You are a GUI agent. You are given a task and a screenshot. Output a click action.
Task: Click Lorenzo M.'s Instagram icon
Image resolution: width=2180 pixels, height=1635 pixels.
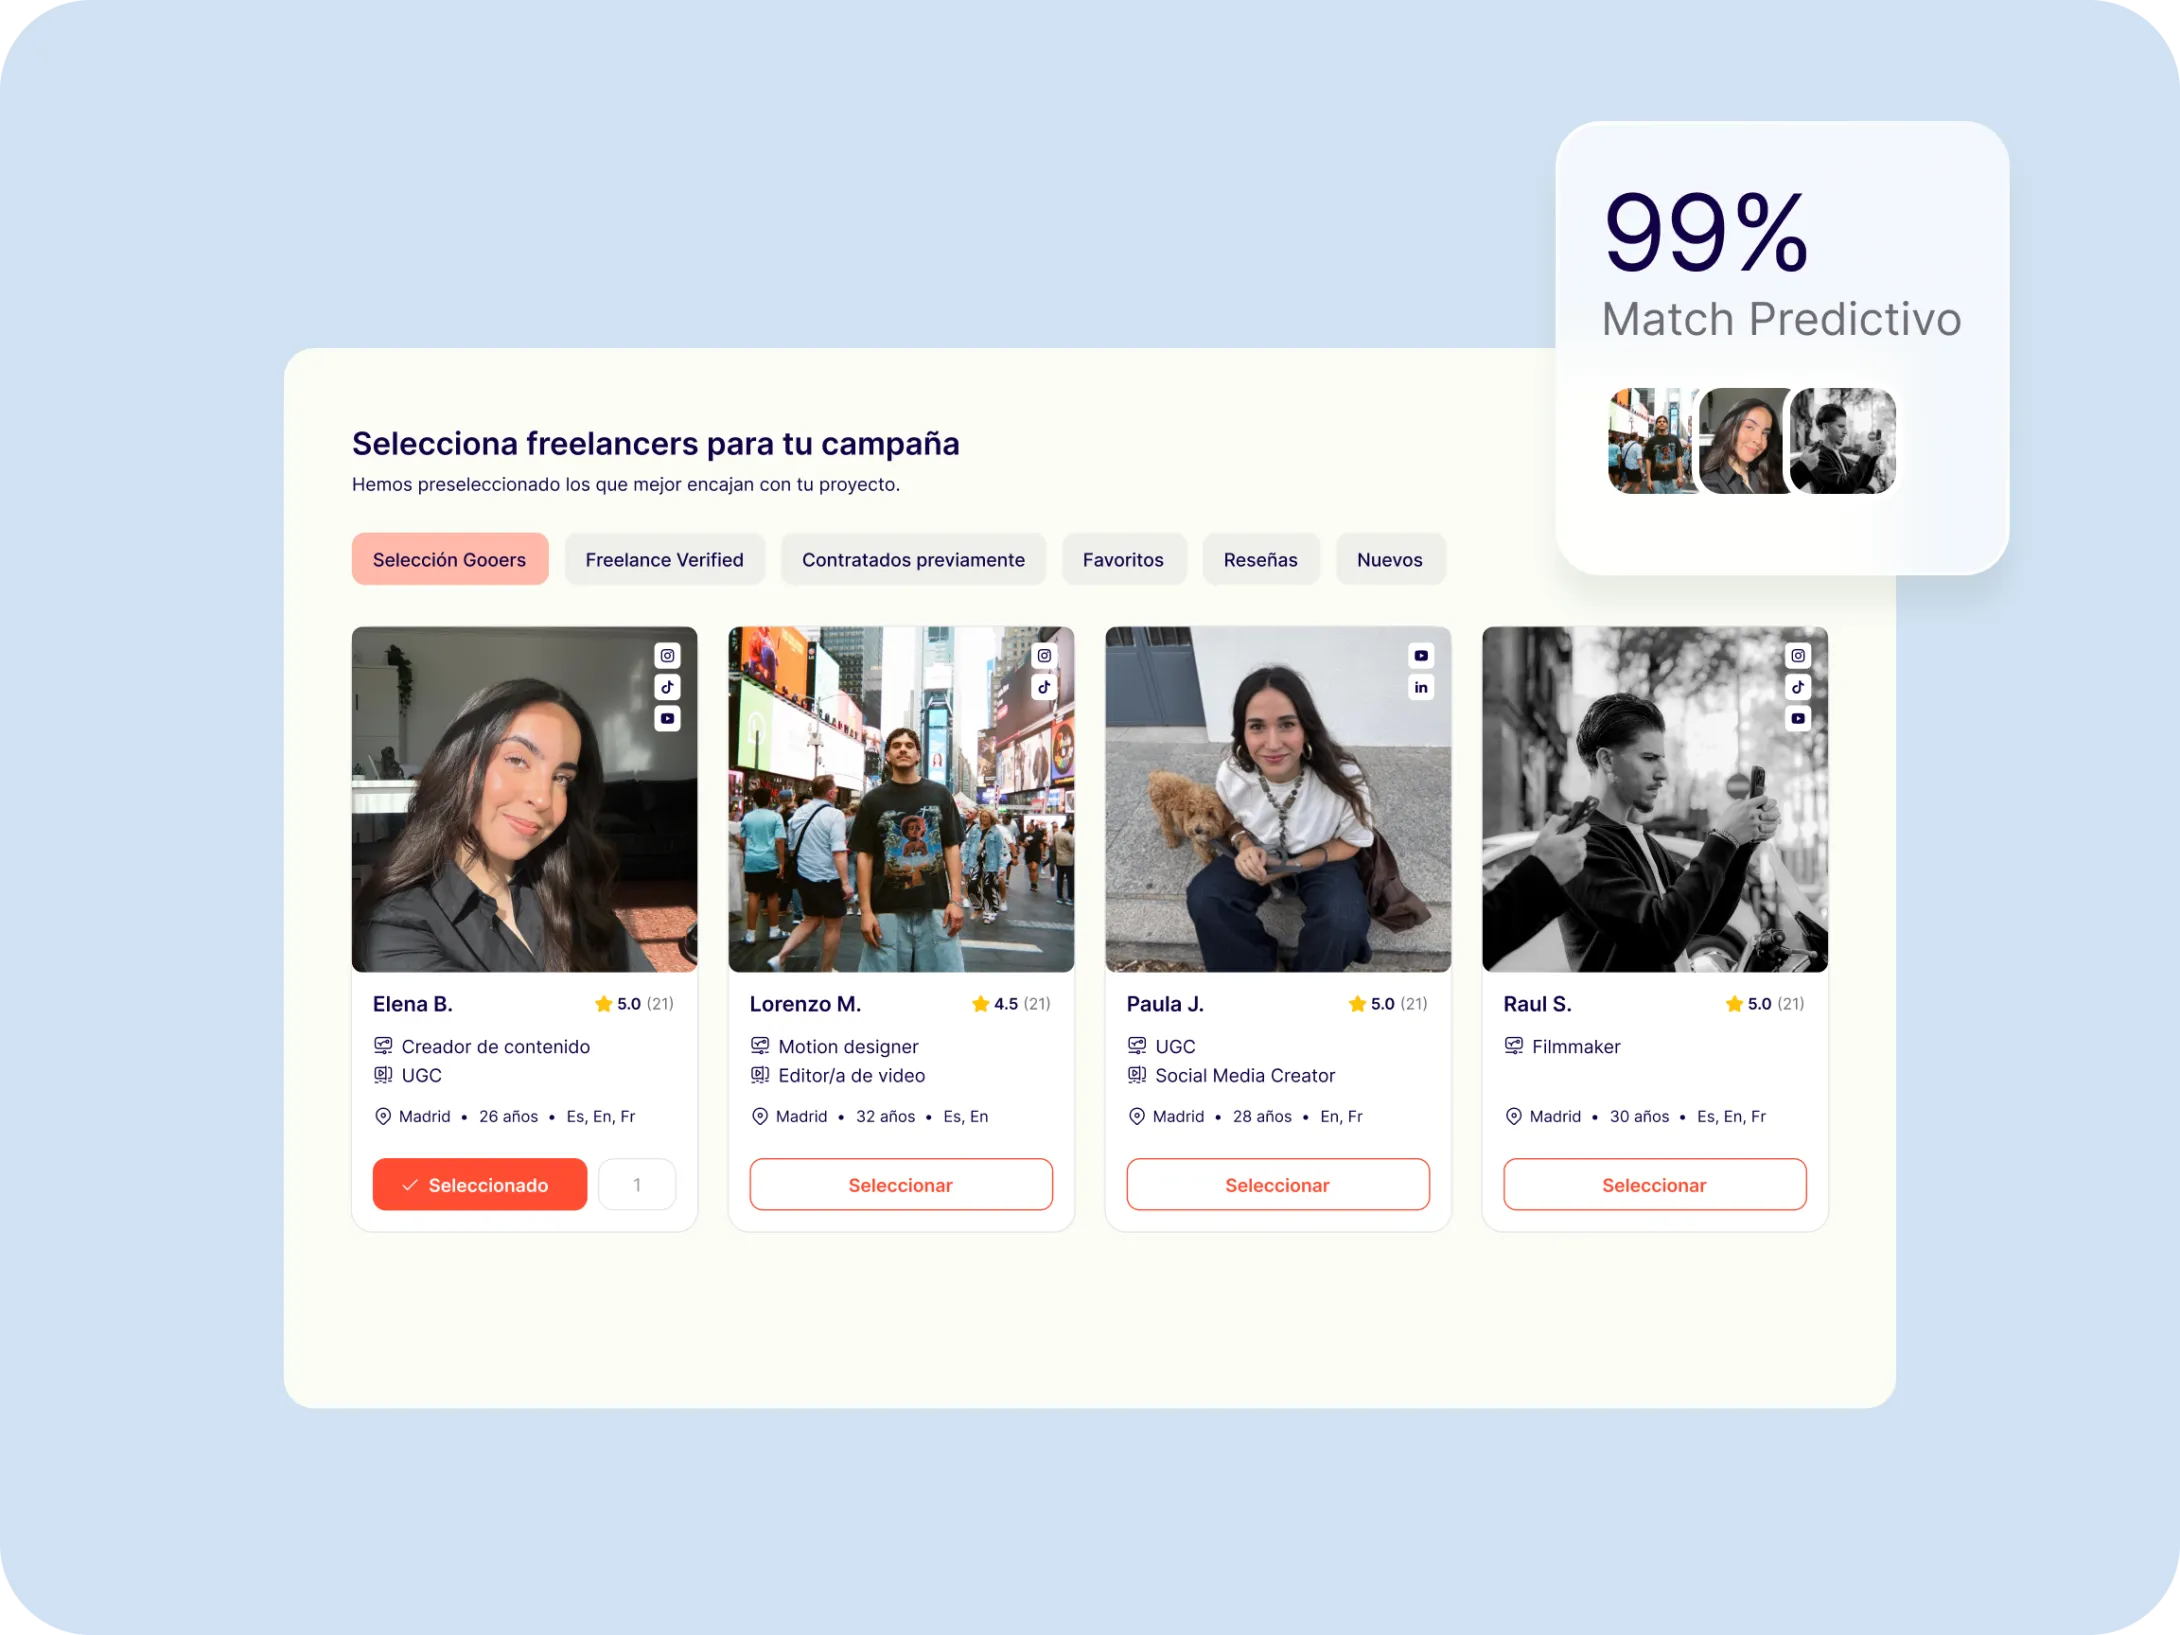tap(1044, 656)
